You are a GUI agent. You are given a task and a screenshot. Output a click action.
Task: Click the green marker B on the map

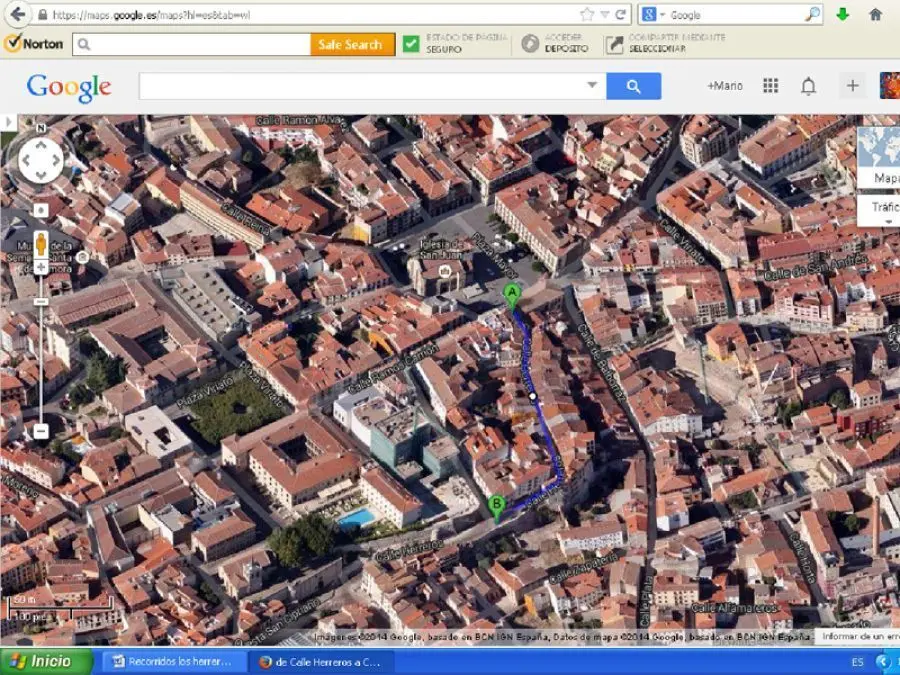[496, 506]
